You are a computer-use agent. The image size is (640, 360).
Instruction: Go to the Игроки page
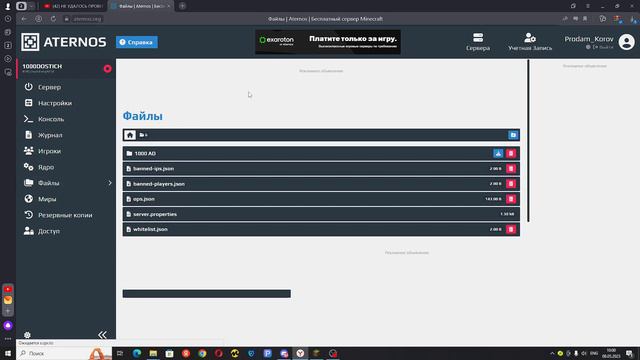click(x=49, y=151)
